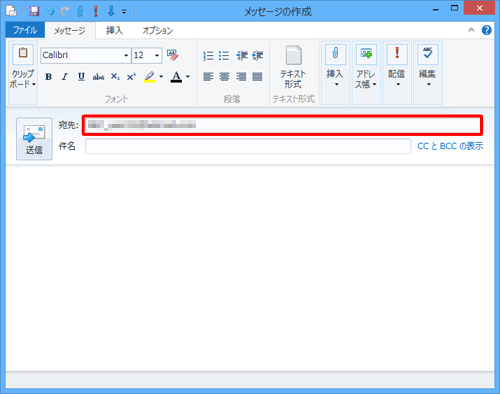
Task: Click the Undo arrow in title bar
Action: tap(50, 11)
